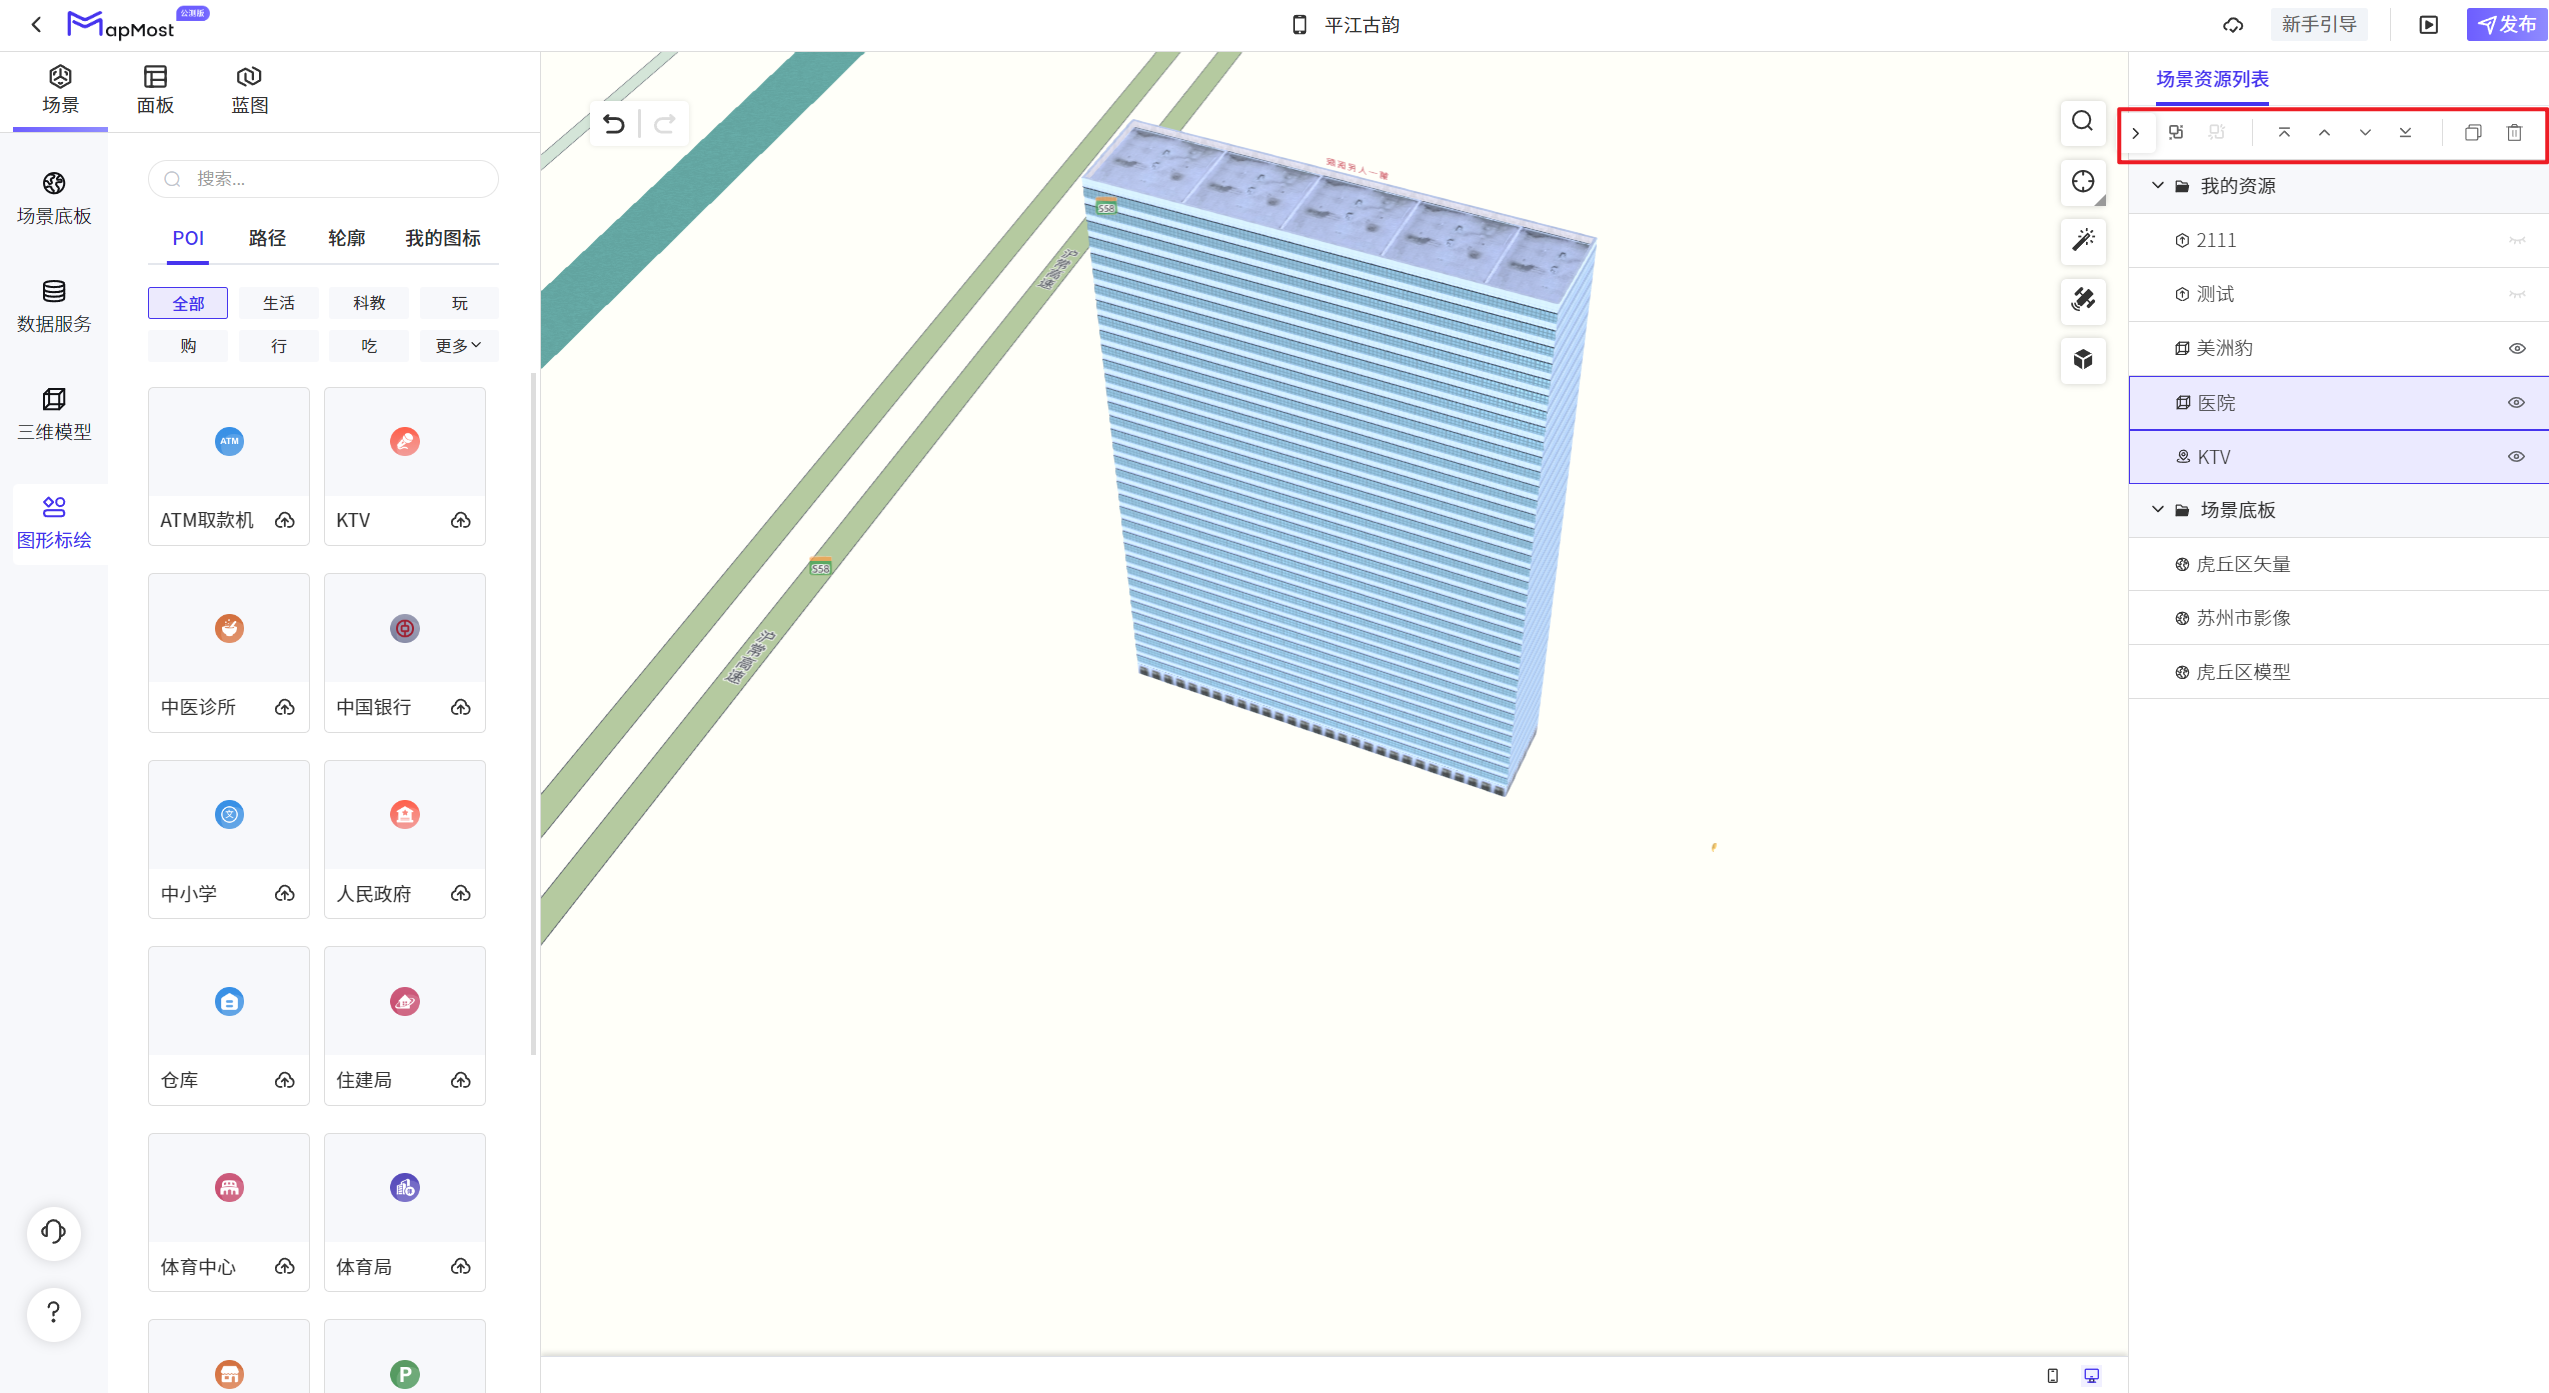Select 虎丘区矢量 layer row
The width and height of the screenshot is (2549, 1393).
tap(2338, 564)
